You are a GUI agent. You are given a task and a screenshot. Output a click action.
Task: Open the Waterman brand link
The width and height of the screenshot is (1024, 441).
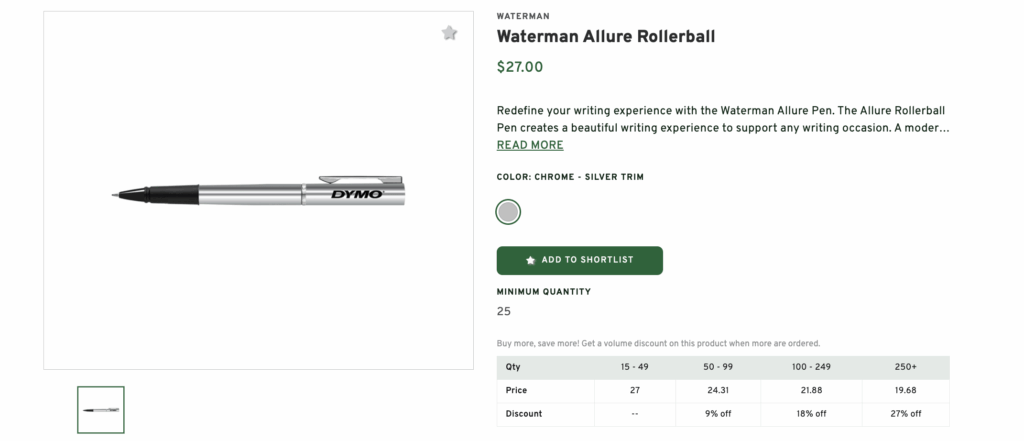(522, 16)
